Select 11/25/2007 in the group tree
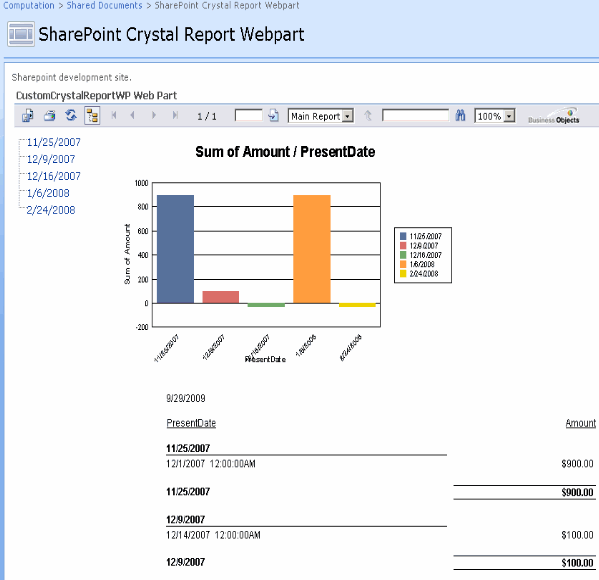 pos(53,143)
